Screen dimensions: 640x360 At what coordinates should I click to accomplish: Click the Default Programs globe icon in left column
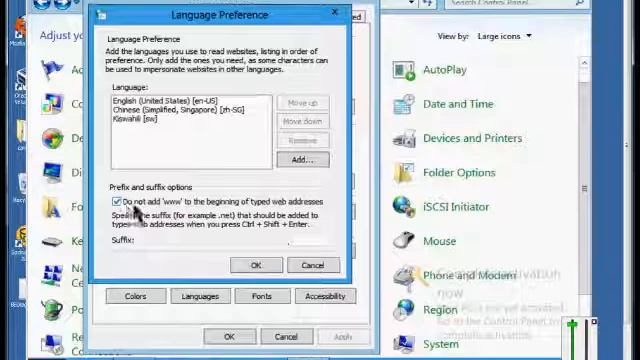[52, 138]
